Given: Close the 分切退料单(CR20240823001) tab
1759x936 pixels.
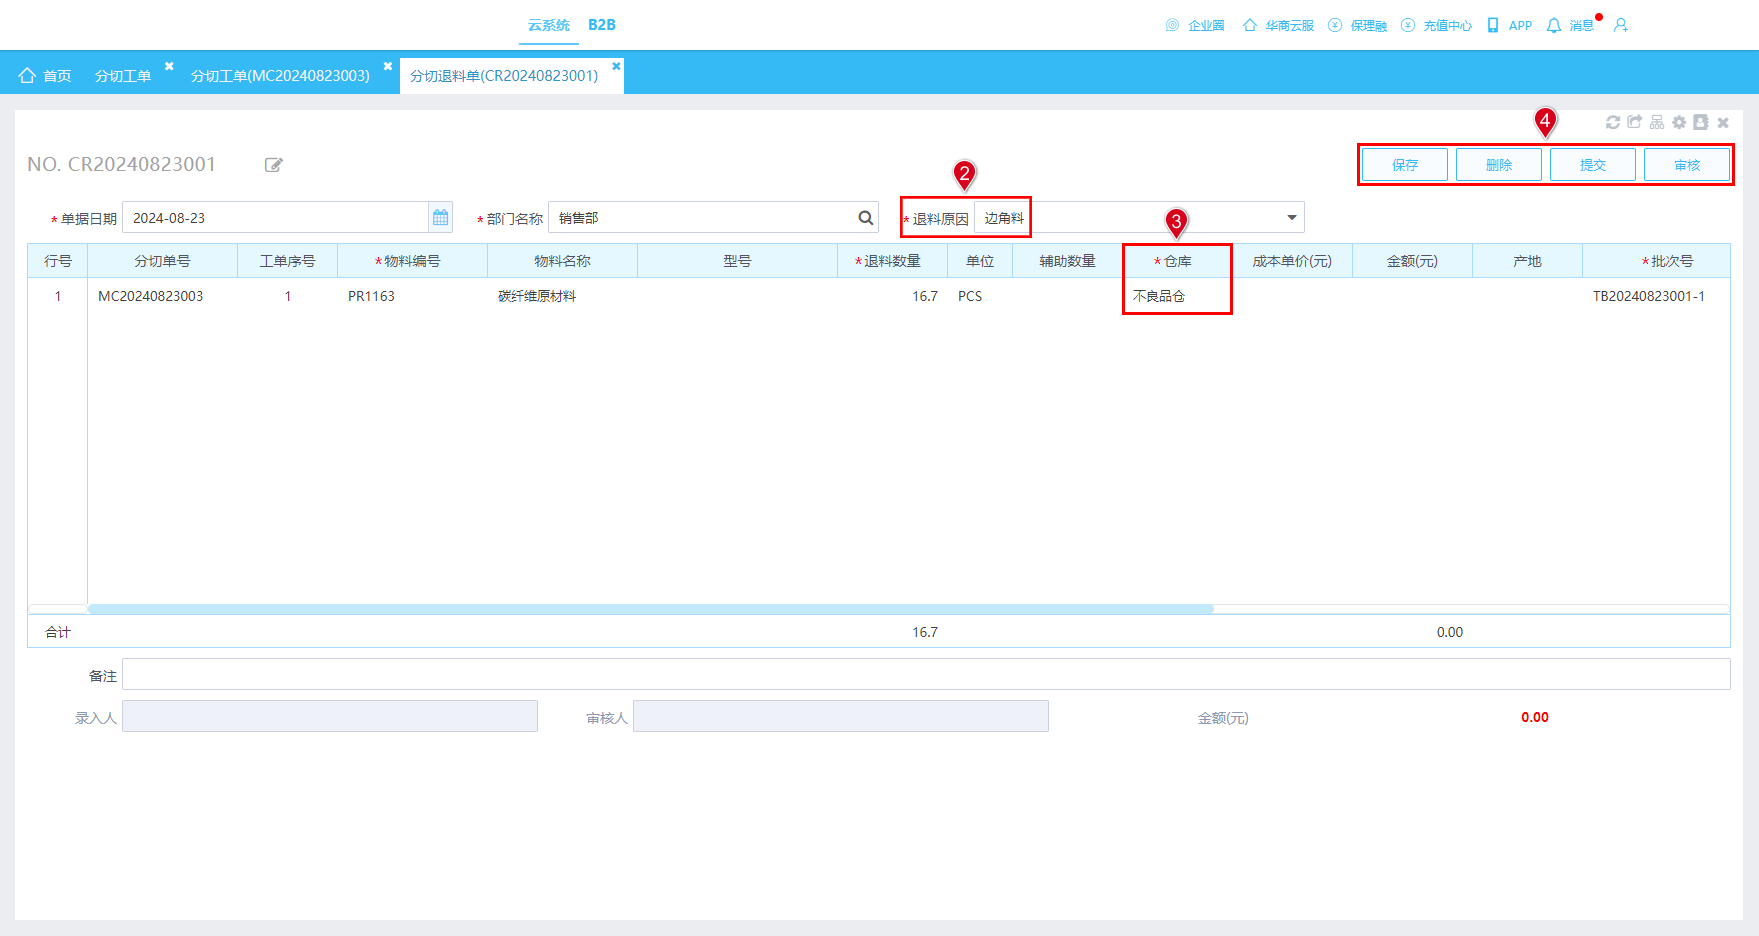Looking at the screenshot, I should 616,66.
